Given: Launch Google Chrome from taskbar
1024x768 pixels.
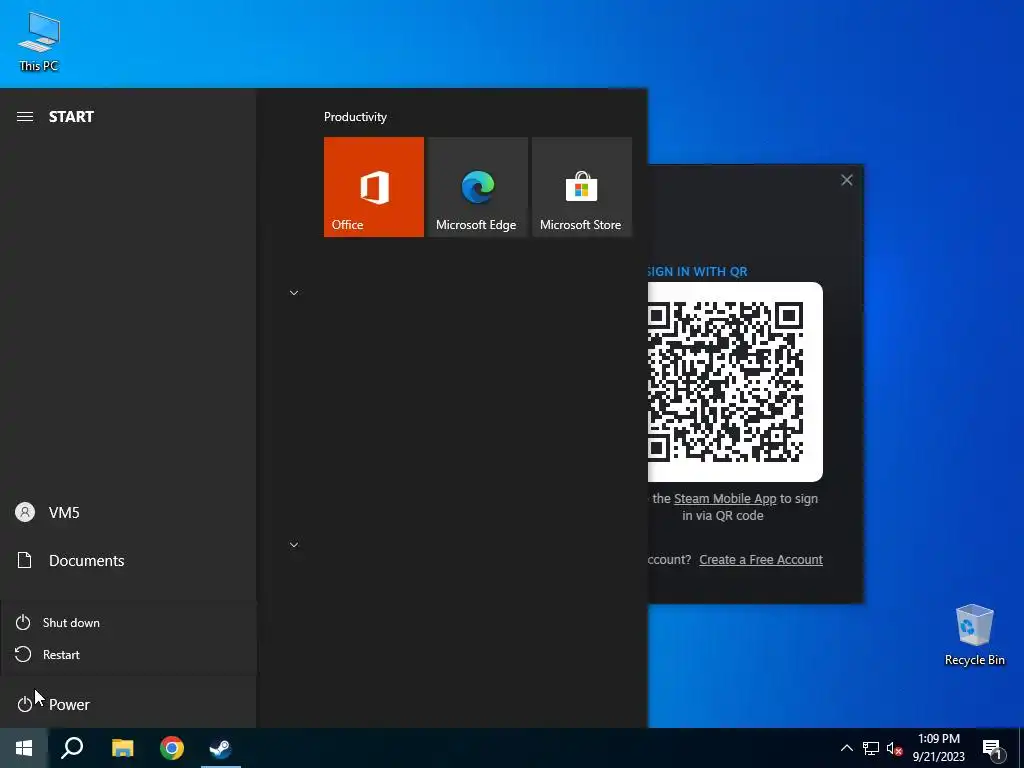Looking at the screenshot, I should [172, 748].
